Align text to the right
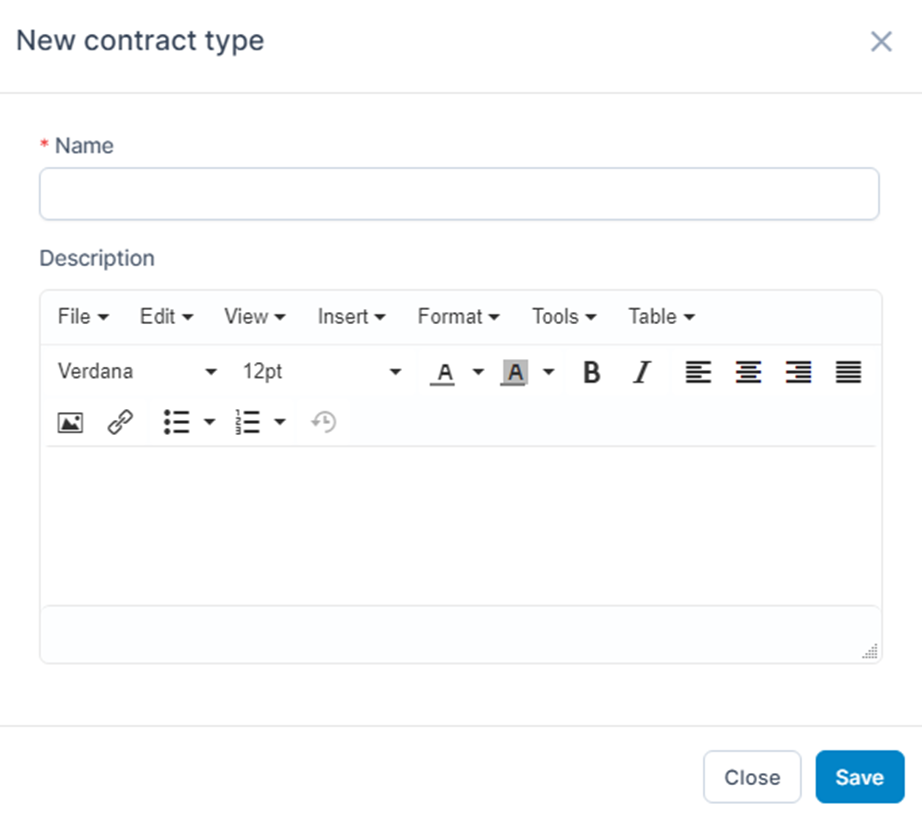The width and height of the screenshot is (922, 819). (x=798, y=372)
